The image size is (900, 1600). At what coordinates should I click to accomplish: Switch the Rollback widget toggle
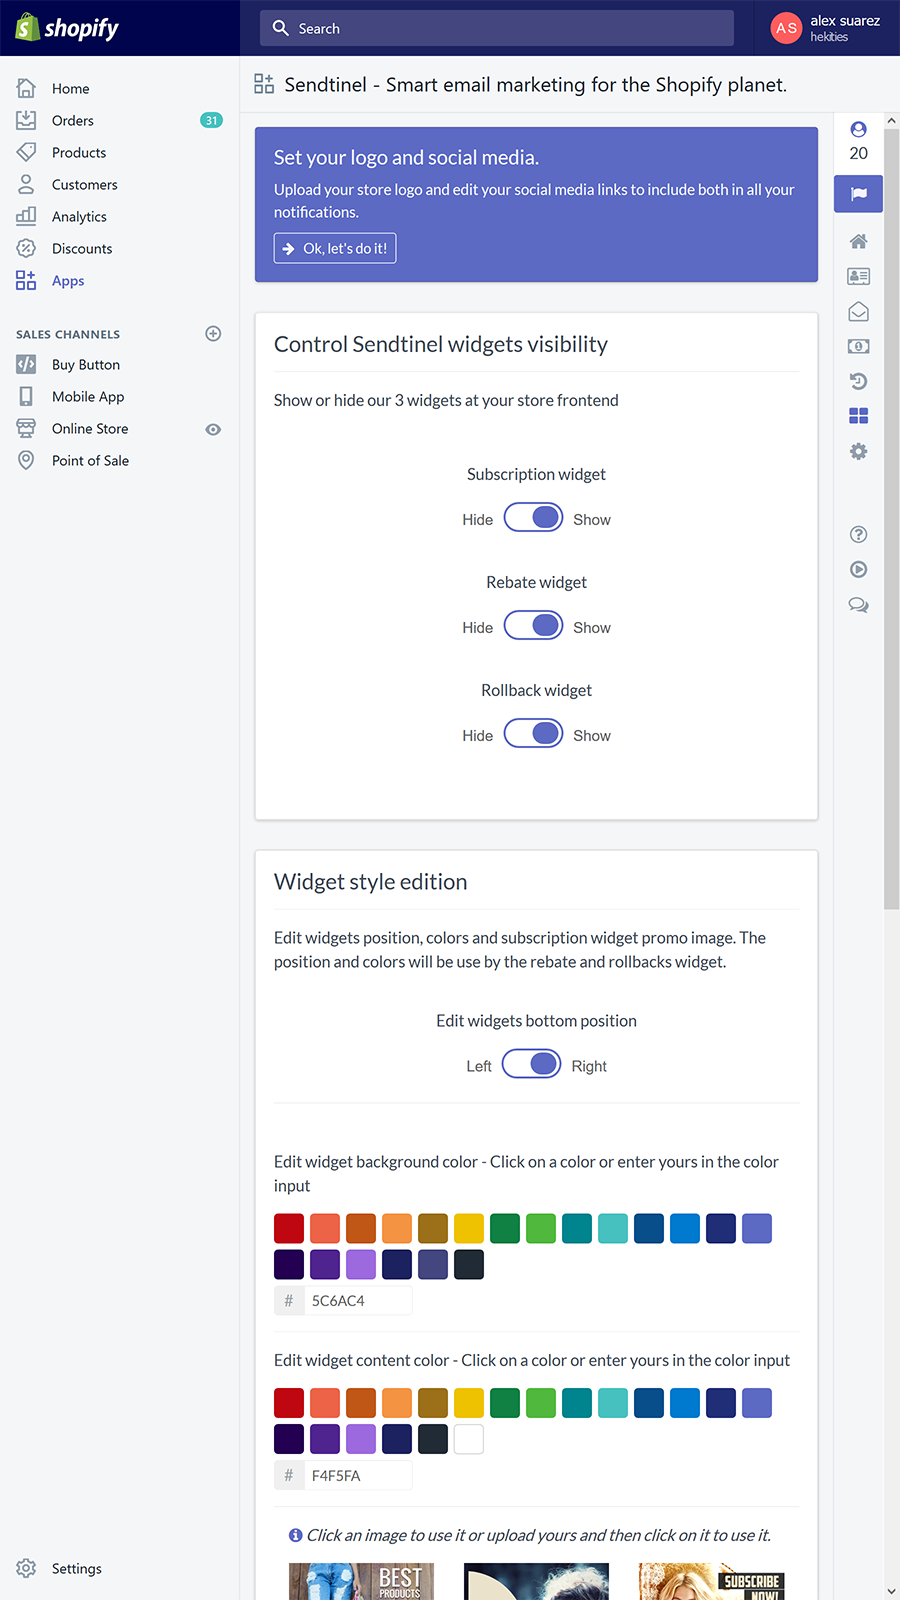pos(533,734)
